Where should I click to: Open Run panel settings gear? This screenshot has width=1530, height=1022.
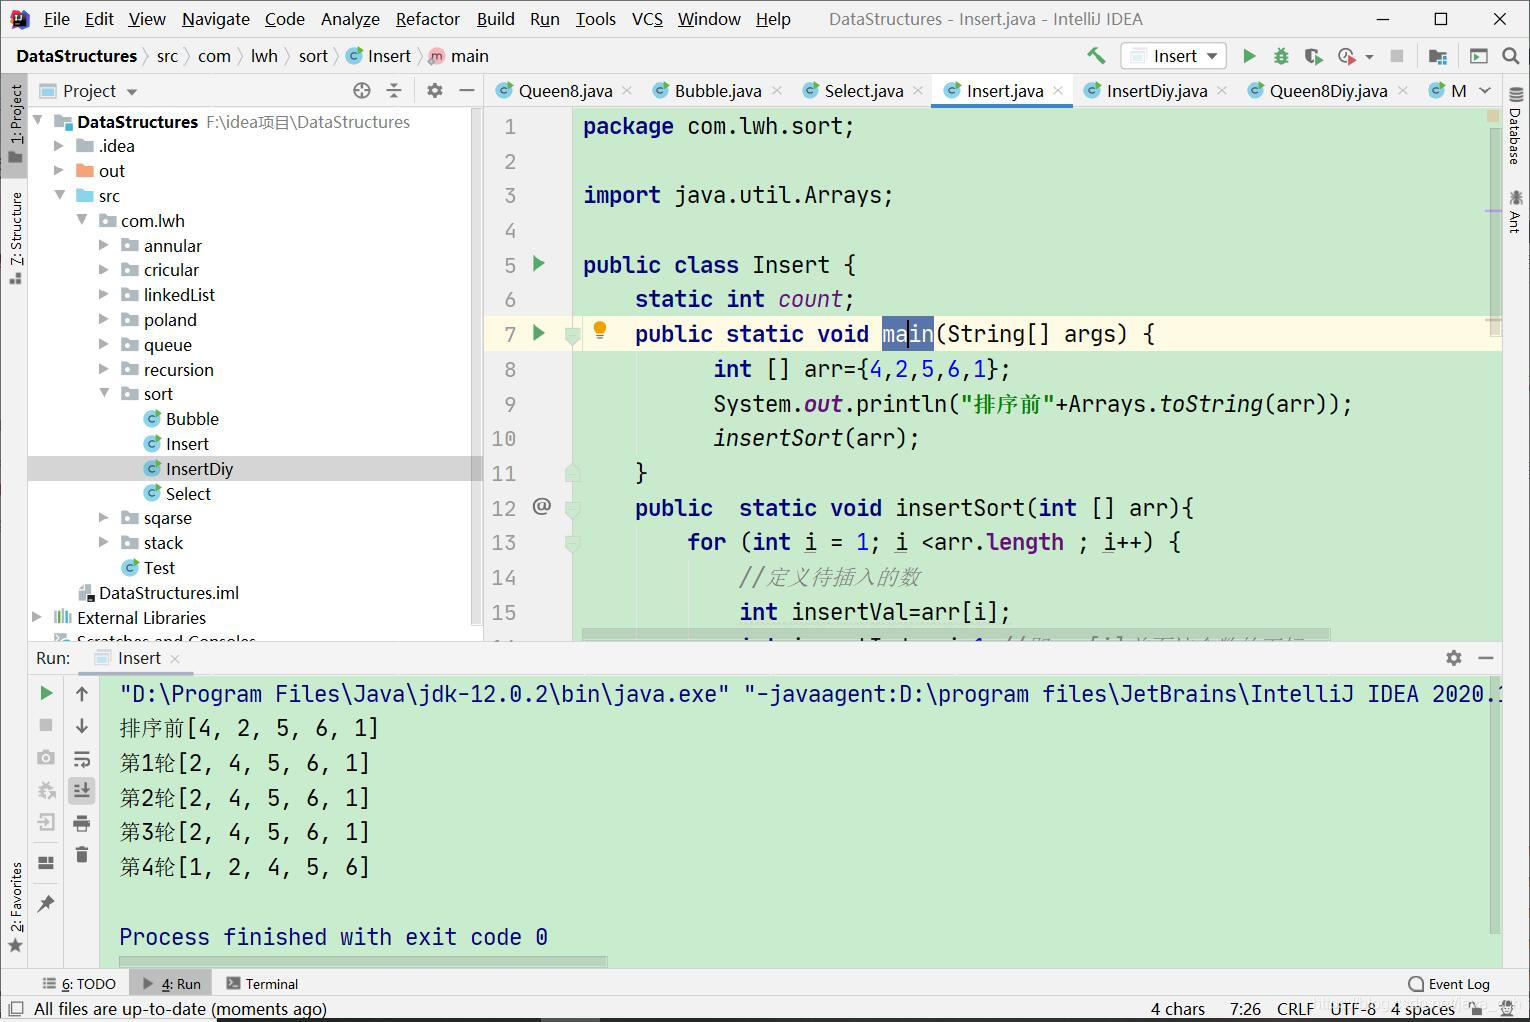1454,658
